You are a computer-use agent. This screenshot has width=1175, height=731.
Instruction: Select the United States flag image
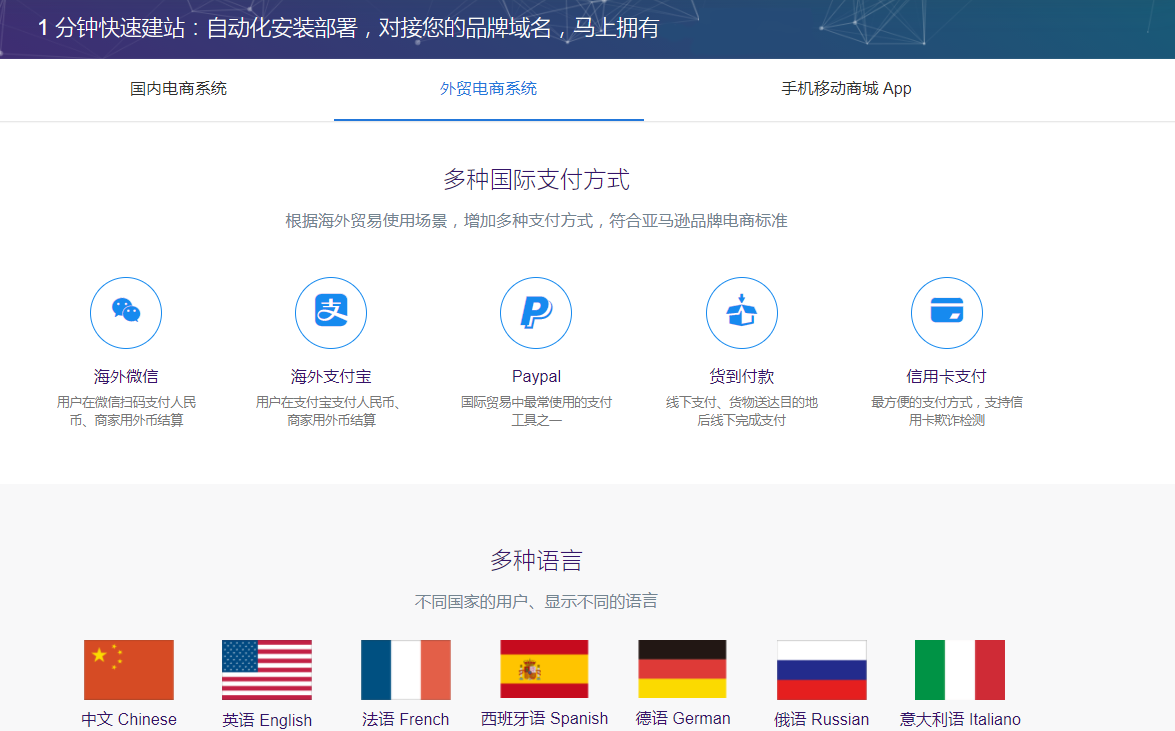point(267,670)
